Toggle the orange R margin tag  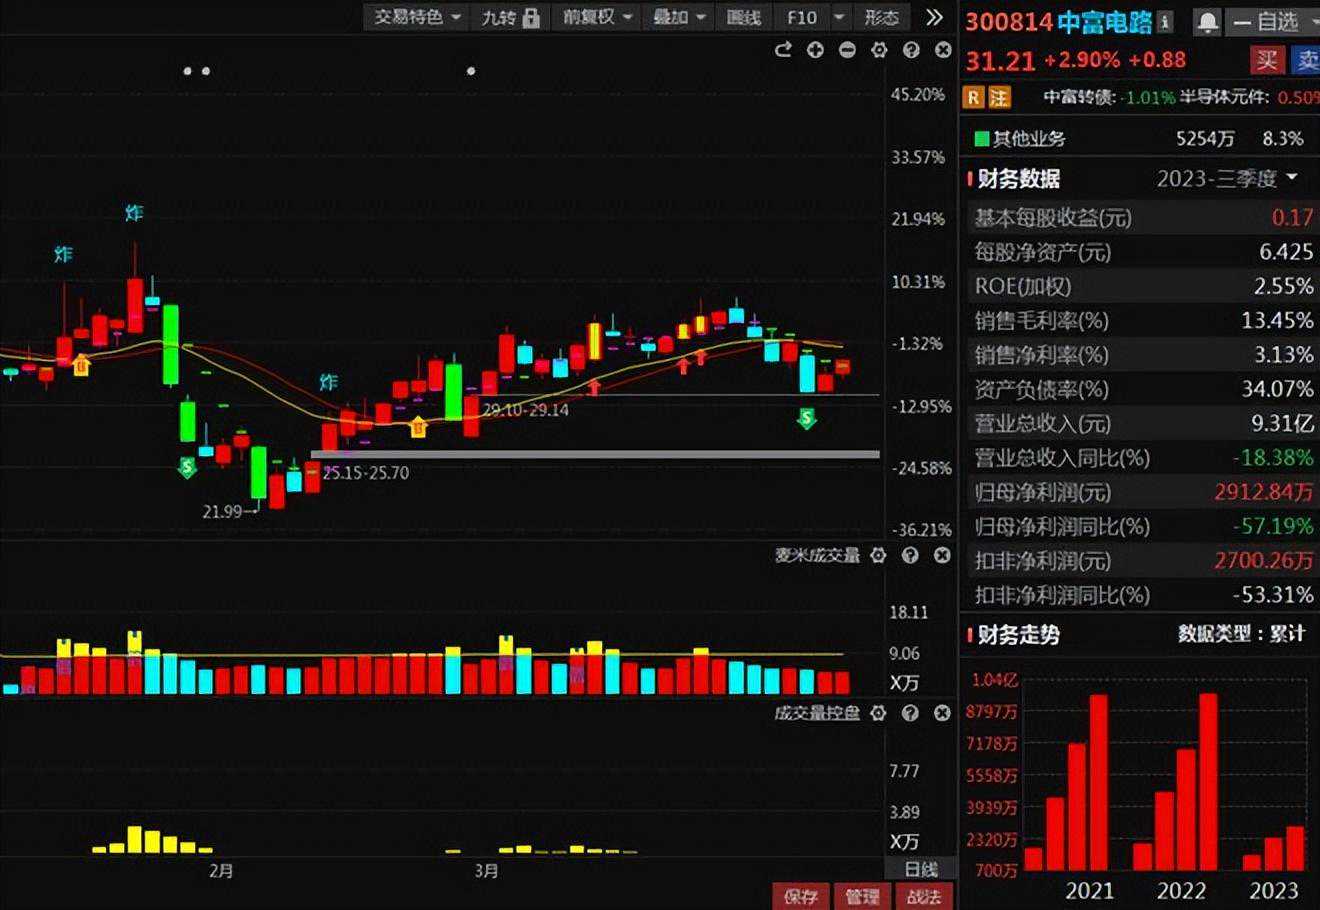click(x=973, y=97)
